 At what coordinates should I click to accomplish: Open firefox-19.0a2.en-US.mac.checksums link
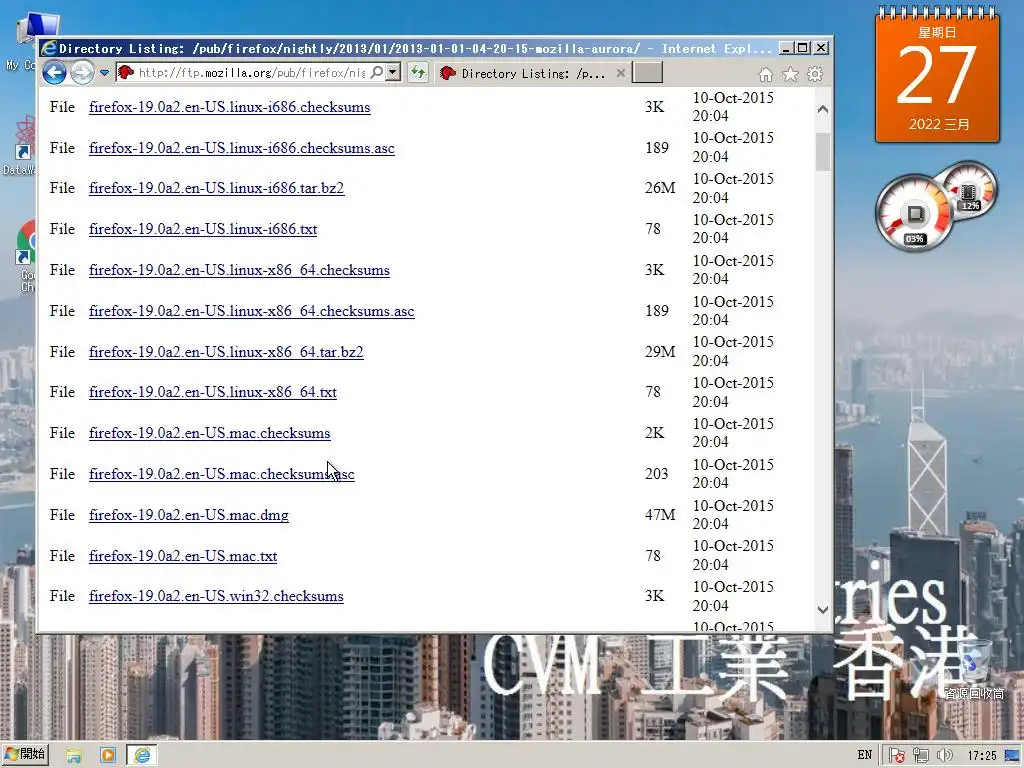(210, 434)
